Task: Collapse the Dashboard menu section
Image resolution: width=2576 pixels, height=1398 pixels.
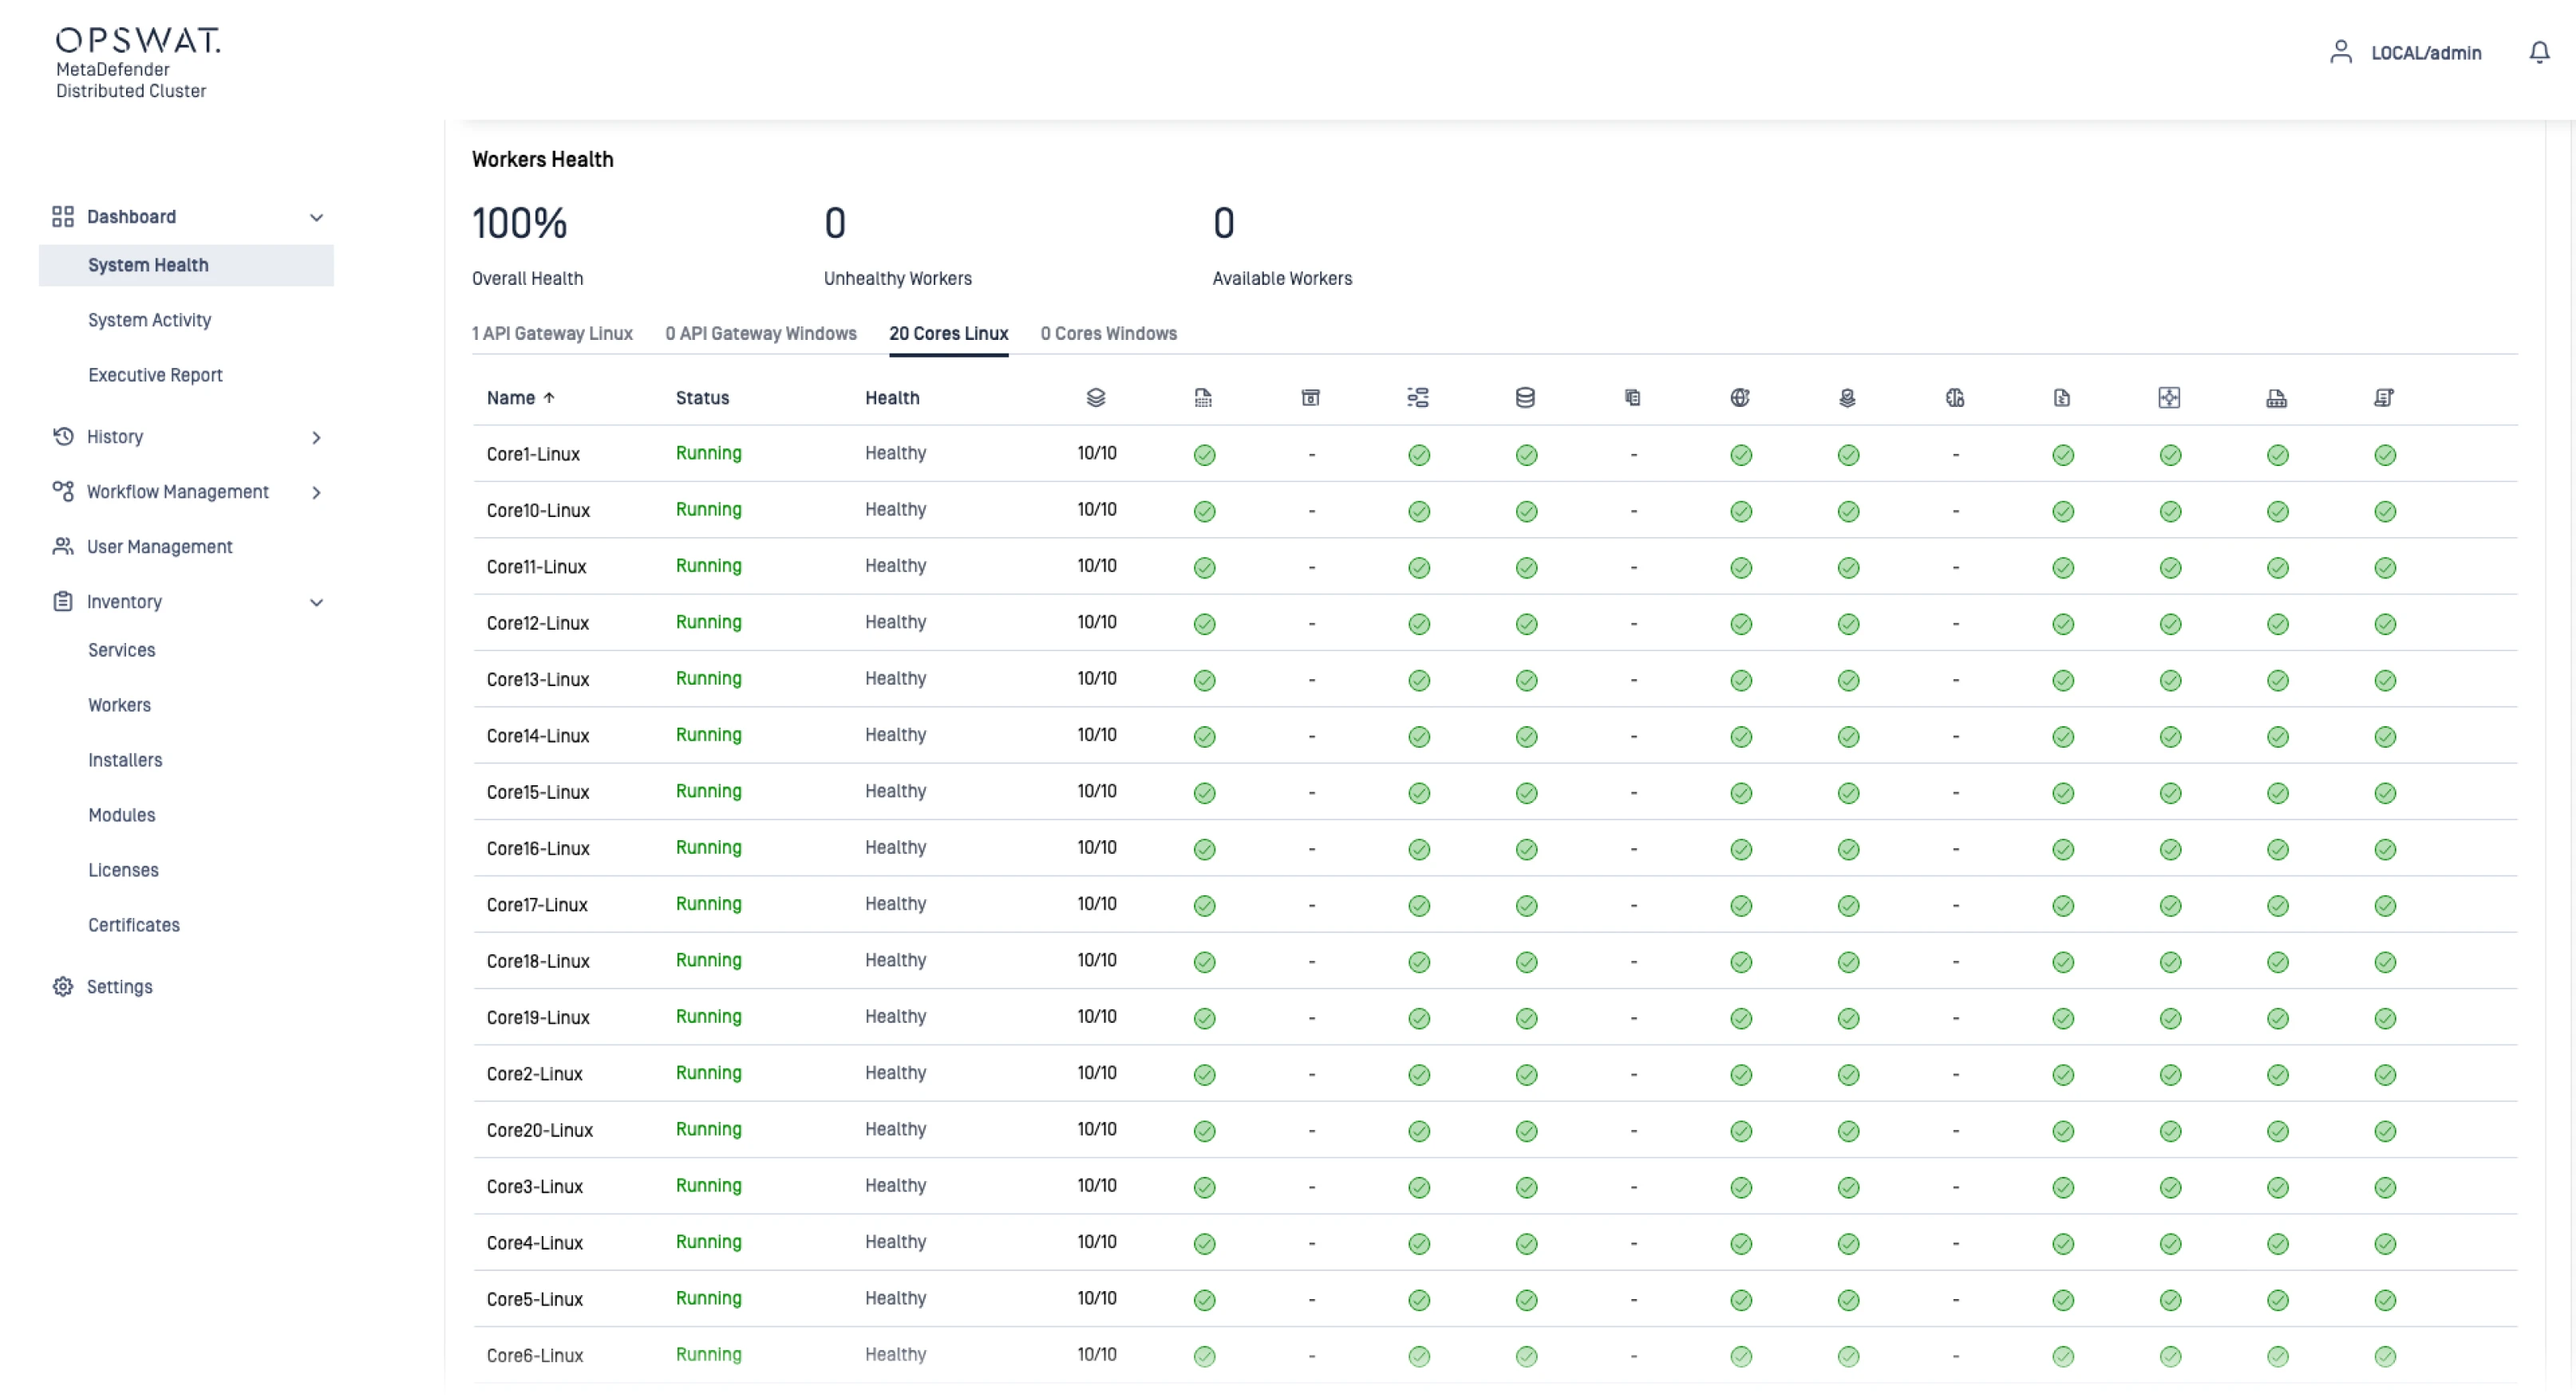Action: click(316, 217)
